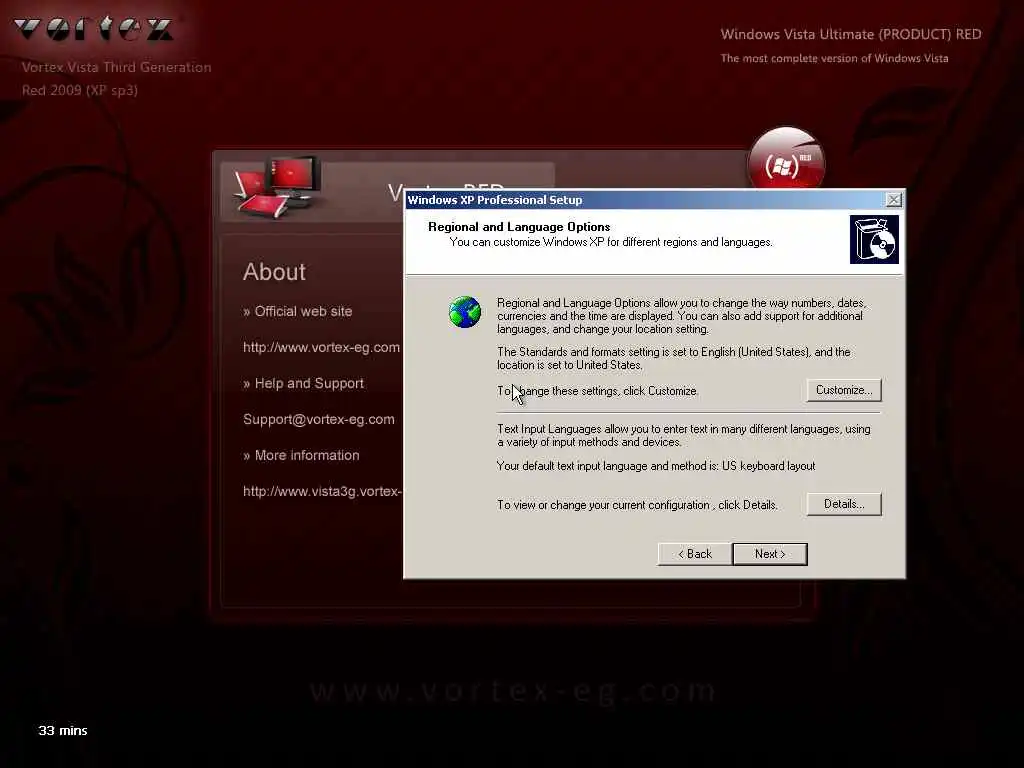The width and height of the screenshot is (1024, 768).
Task: Select the » More information entry
Action: (x=301, y=455)
